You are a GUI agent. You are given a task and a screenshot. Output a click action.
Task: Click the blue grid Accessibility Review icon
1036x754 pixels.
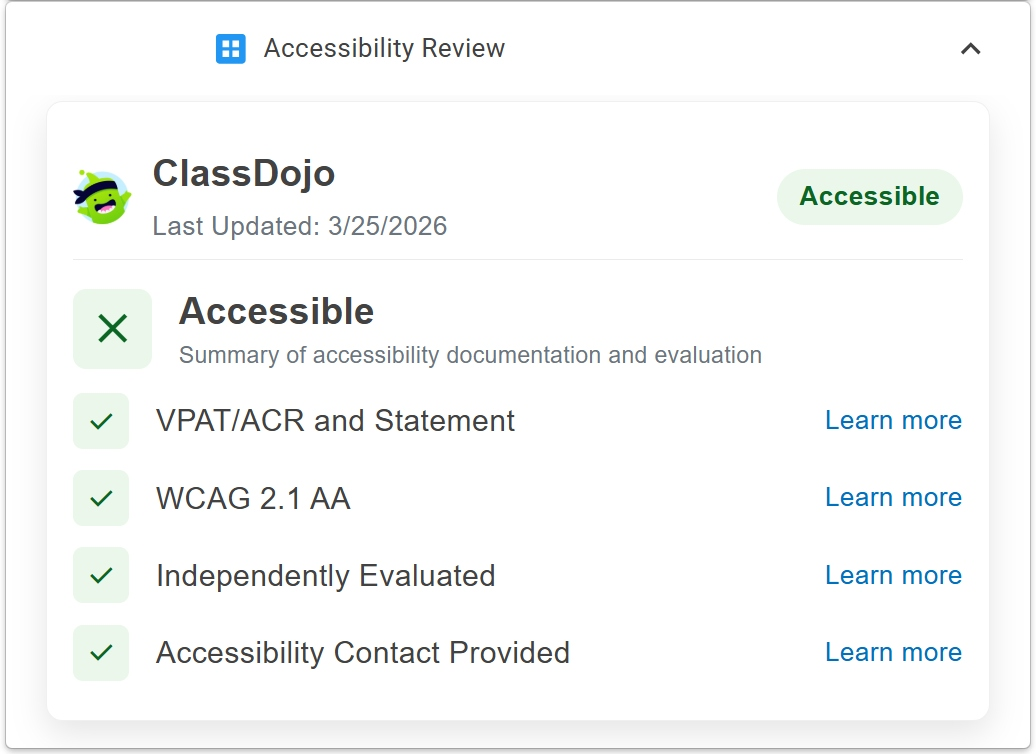point(230,48)
